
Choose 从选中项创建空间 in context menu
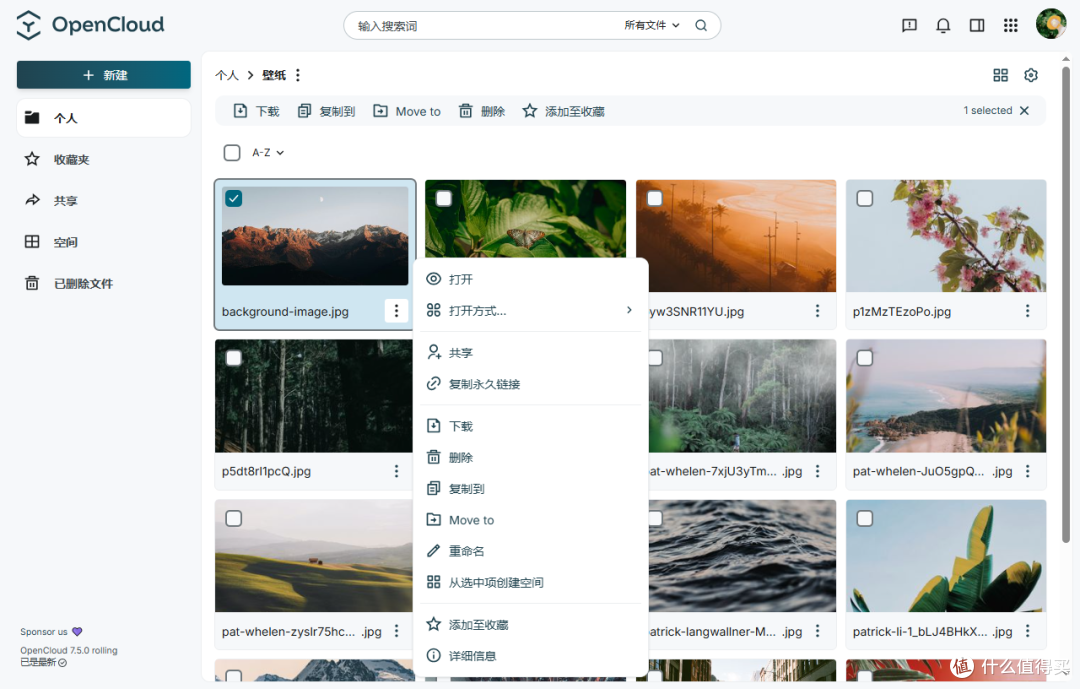(530, 582)
